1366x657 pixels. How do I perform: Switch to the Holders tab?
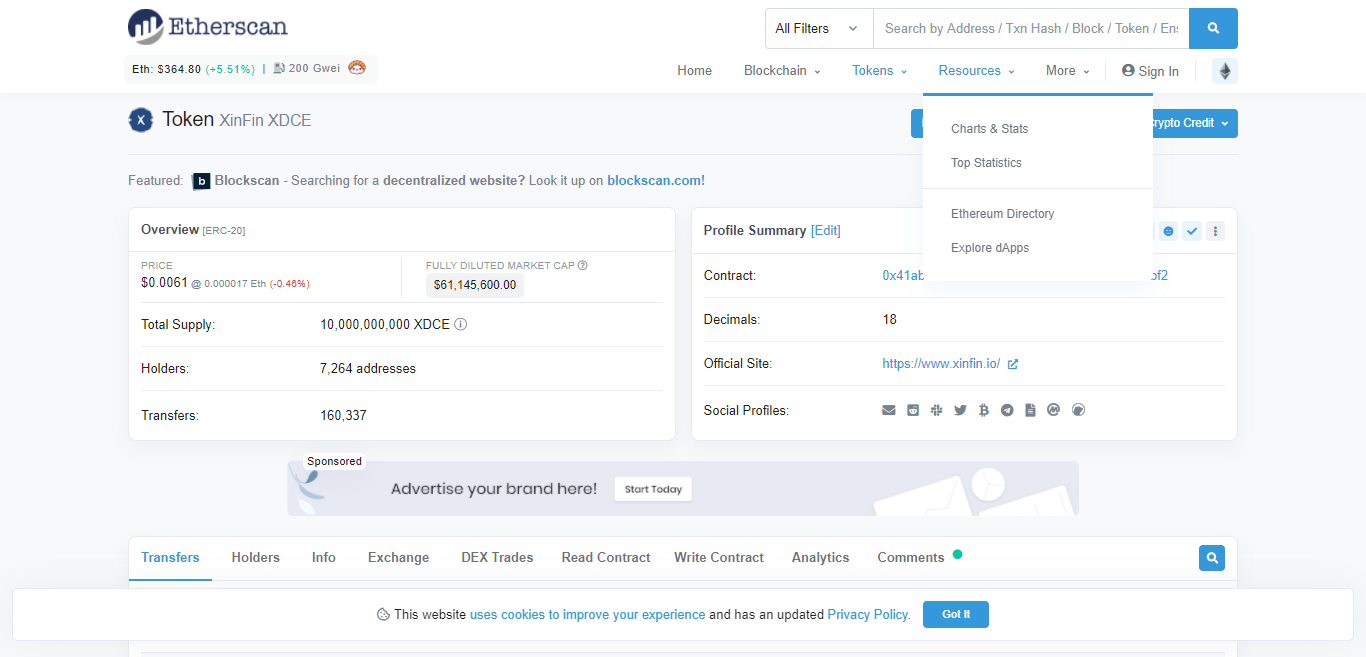(x=256, y=558)
